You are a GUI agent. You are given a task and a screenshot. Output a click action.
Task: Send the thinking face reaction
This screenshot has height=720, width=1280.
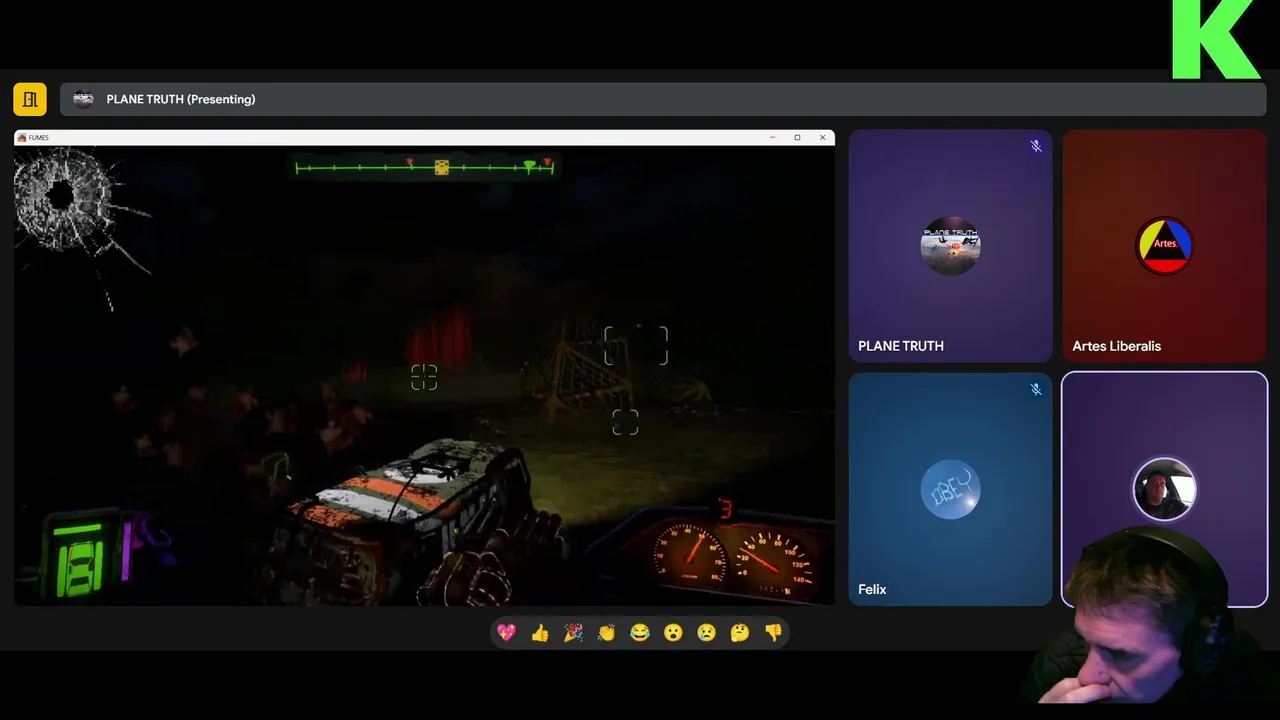click(x=740, y=632)
